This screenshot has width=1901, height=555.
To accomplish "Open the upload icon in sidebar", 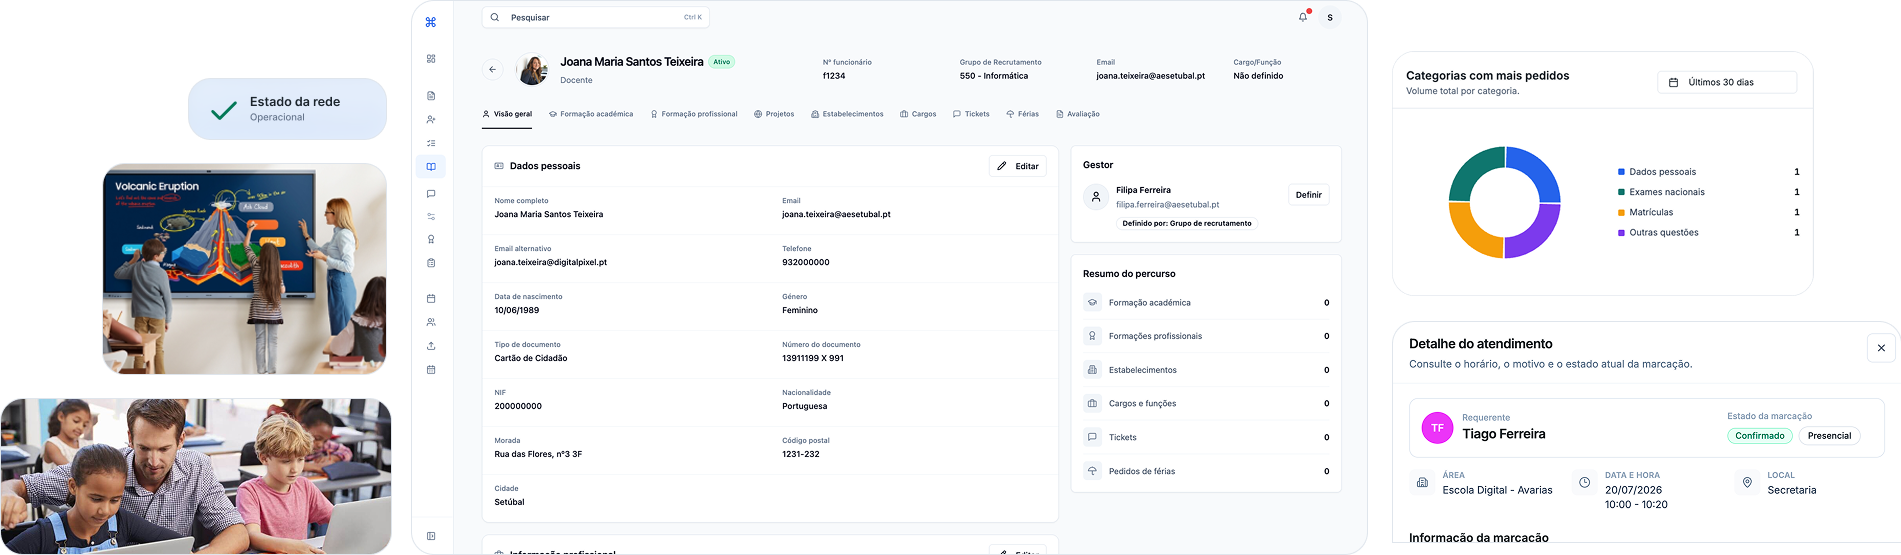I will click(431, 346).
